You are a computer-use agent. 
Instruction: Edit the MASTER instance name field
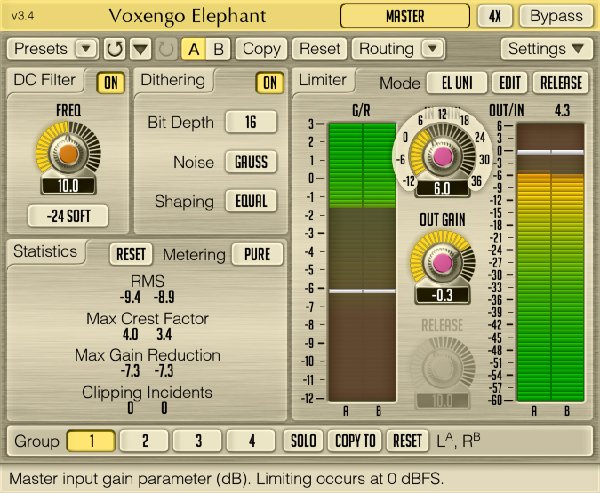point(405,16)
